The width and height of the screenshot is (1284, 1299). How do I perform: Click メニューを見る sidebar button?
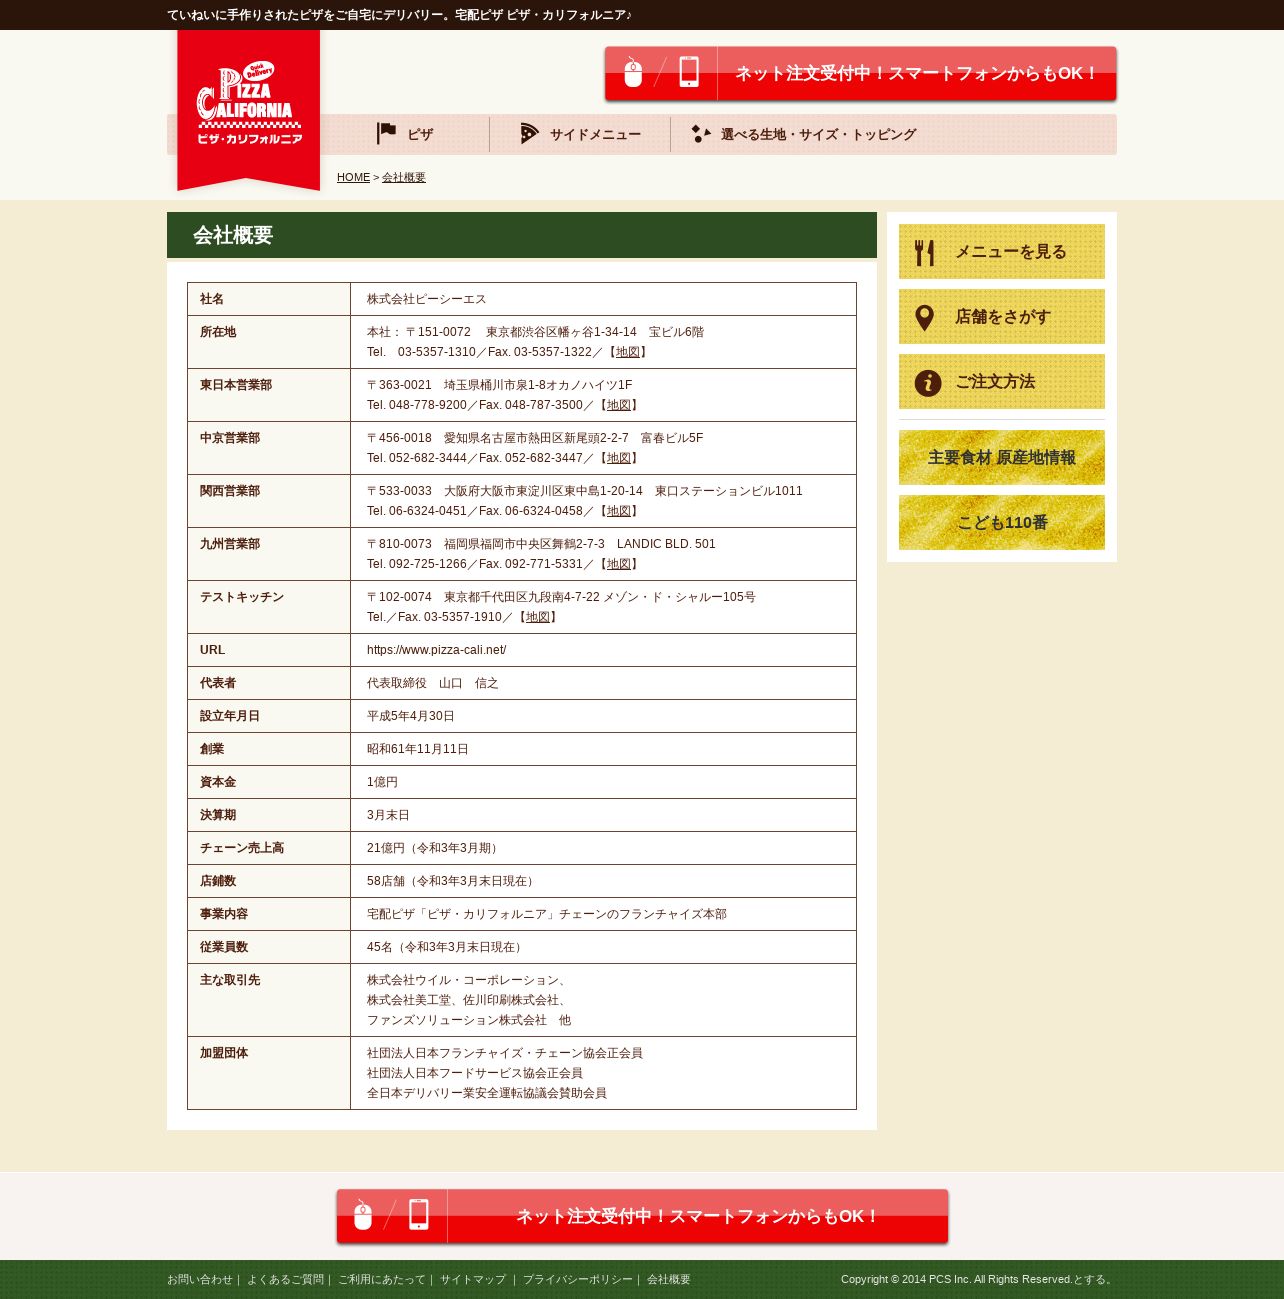coord(1002,252)
